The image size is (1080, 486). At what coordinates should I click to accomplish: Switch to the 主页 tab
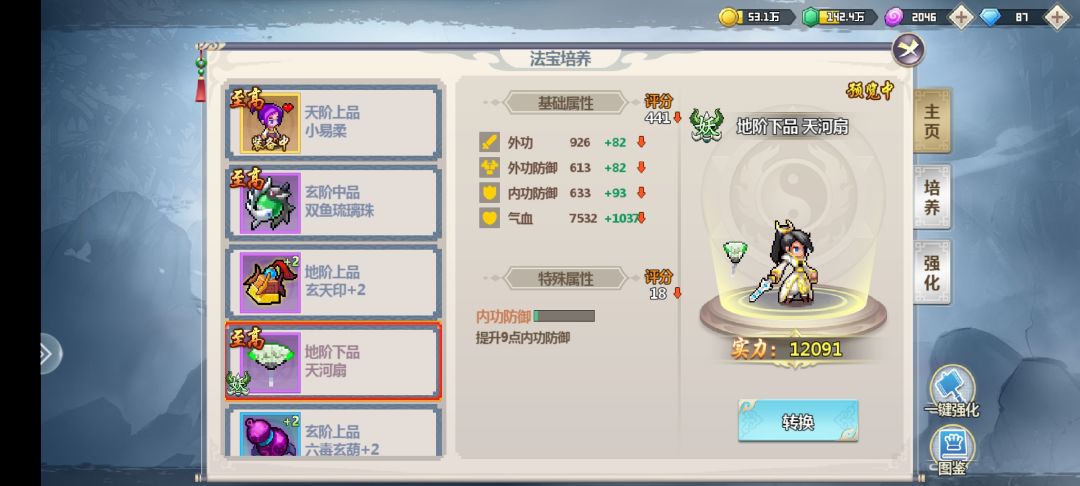pos(932,120)
